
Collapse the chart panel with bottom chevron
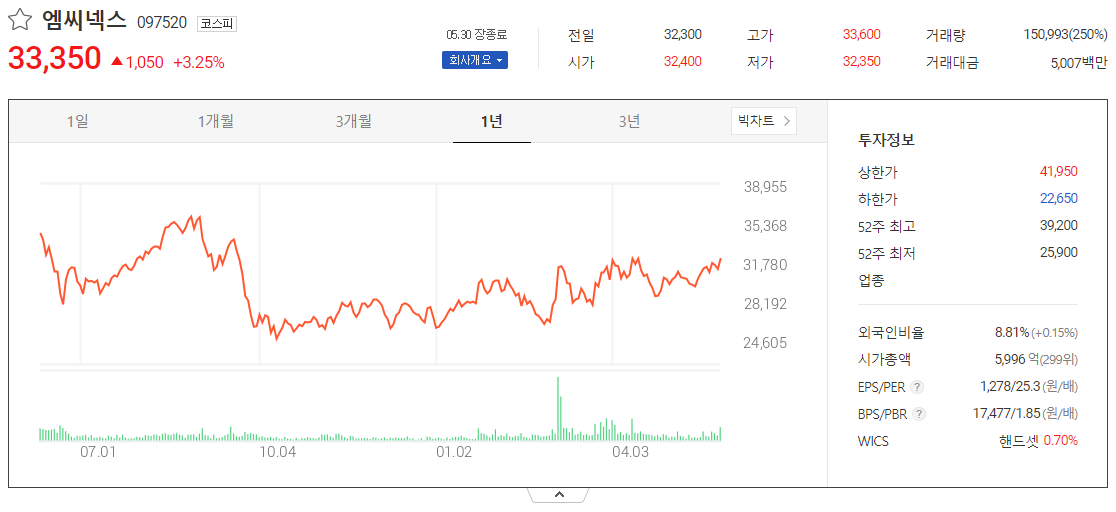[559, 493]
